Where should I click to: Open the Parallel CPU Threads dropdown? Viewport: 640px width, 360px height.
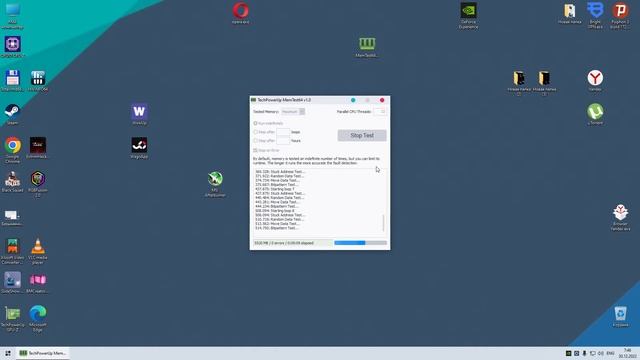380,111
